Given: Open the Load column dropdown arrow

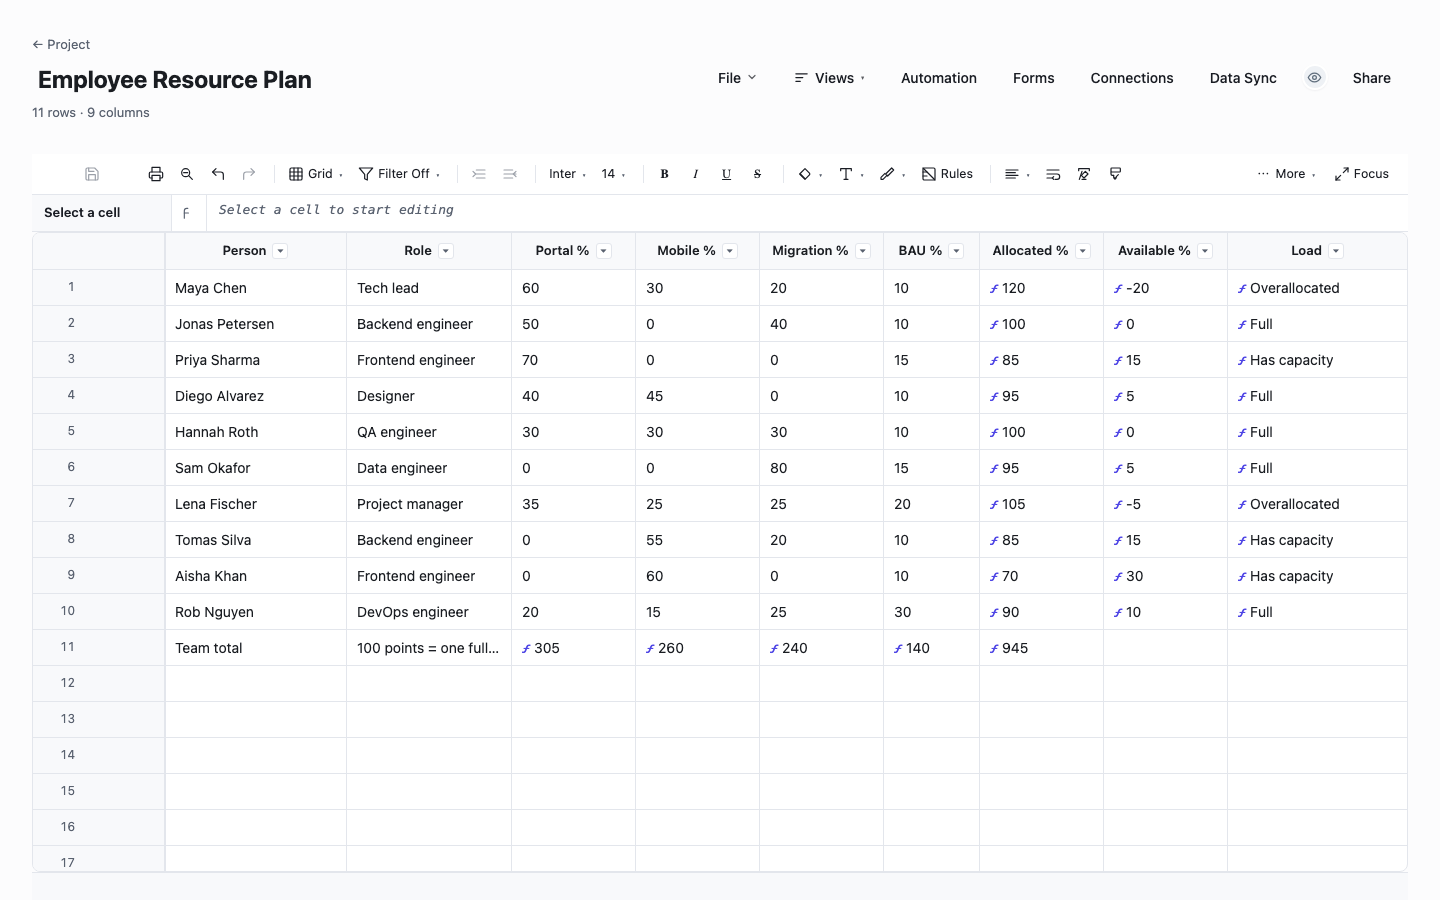Looking at the screenshot, I should 1336,251.
